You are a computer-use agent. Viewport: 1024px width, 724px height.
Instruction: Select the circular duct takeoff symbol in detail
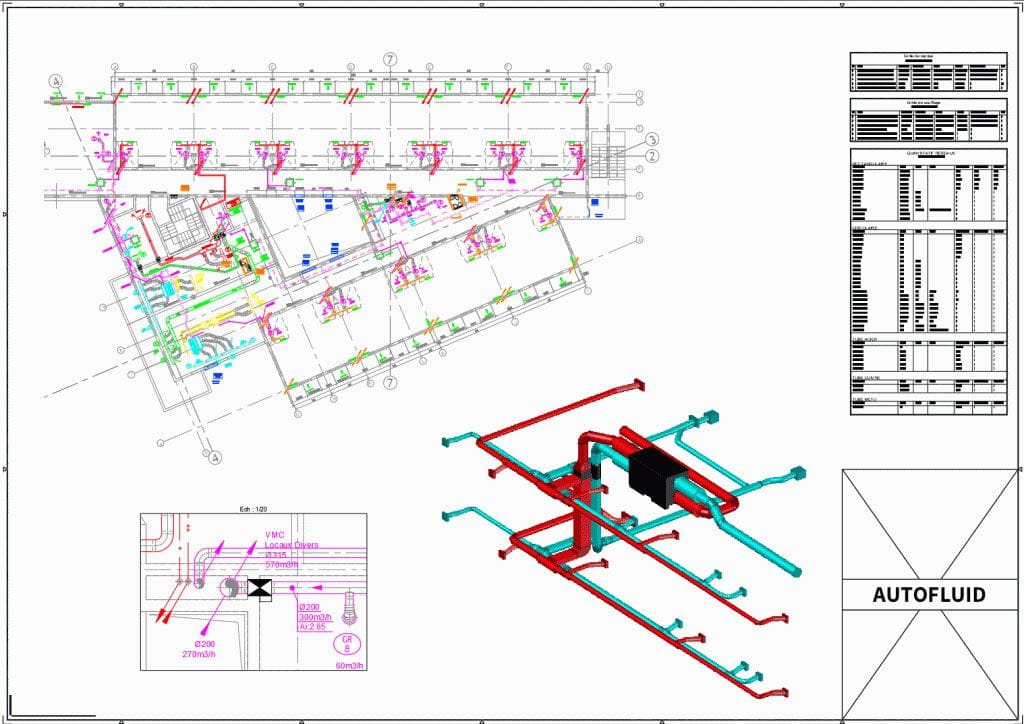click(229, 588)
